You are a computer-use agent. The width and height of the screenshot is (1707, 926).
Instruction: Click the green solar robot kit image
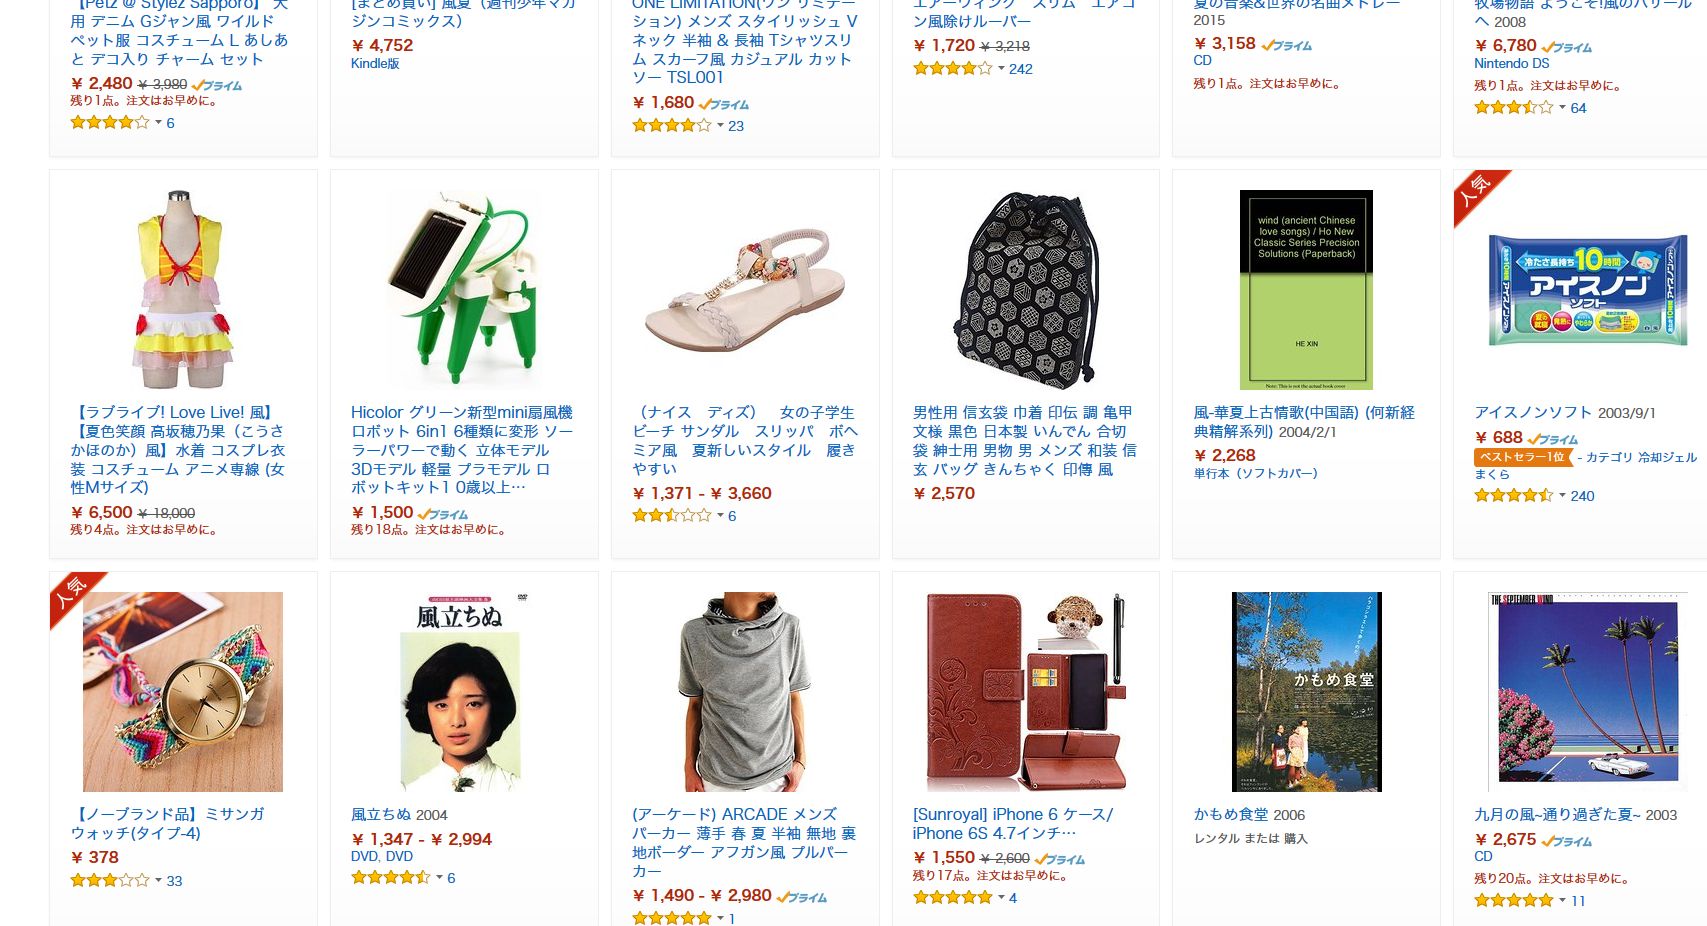pos(464,290)
